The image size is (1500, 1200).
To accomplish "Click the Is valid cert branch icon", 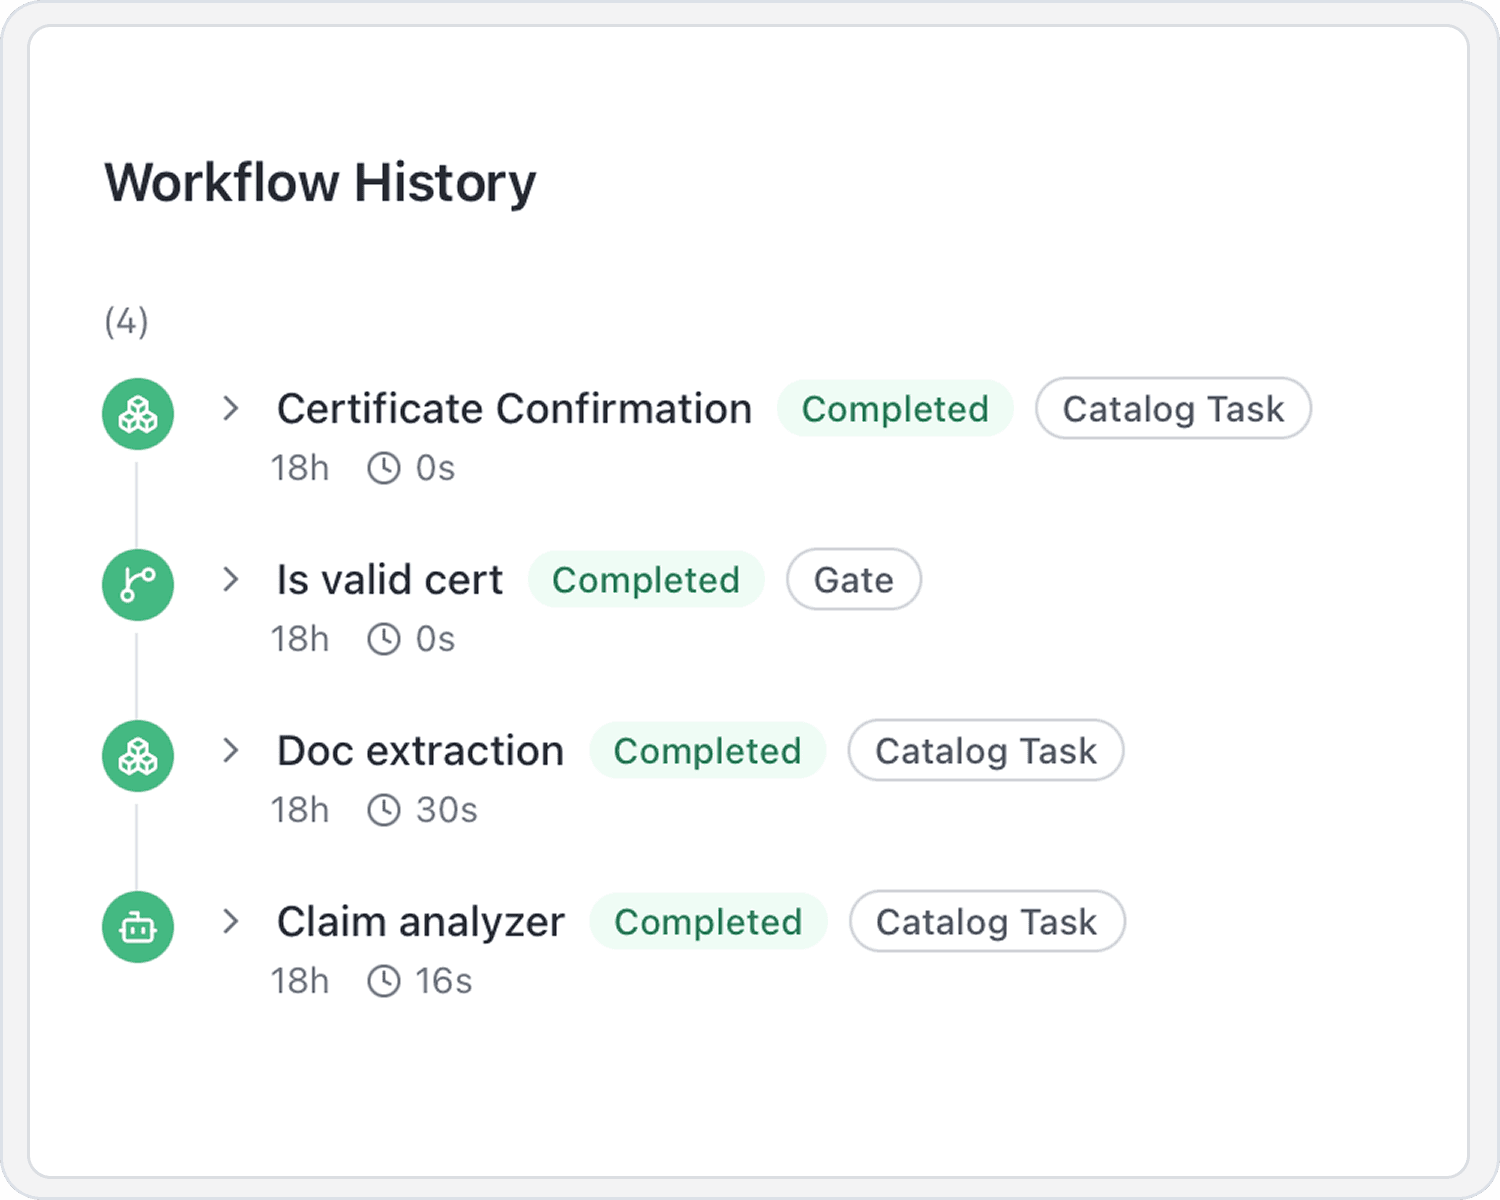I will point(138,585).
